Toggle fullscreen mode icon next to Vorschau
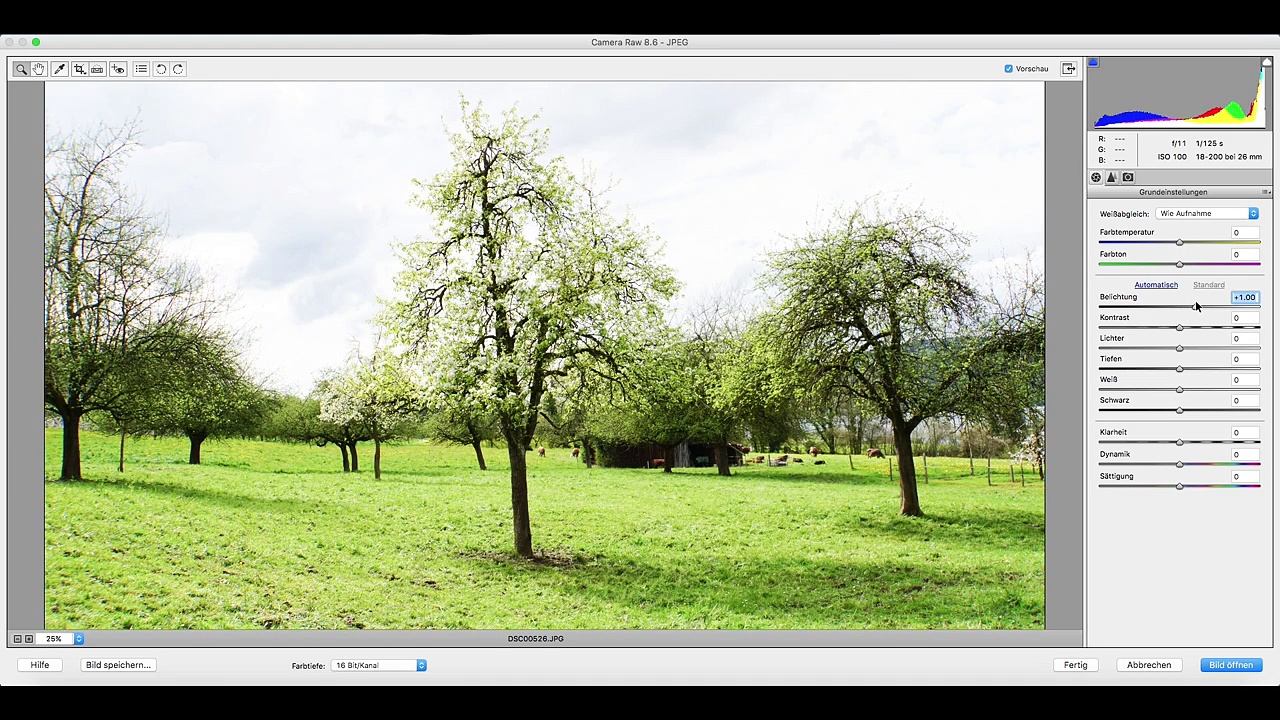Image resolution: width=1280 pixels, height=720 pixels. pyautogui.click(x=1068, y=69)
